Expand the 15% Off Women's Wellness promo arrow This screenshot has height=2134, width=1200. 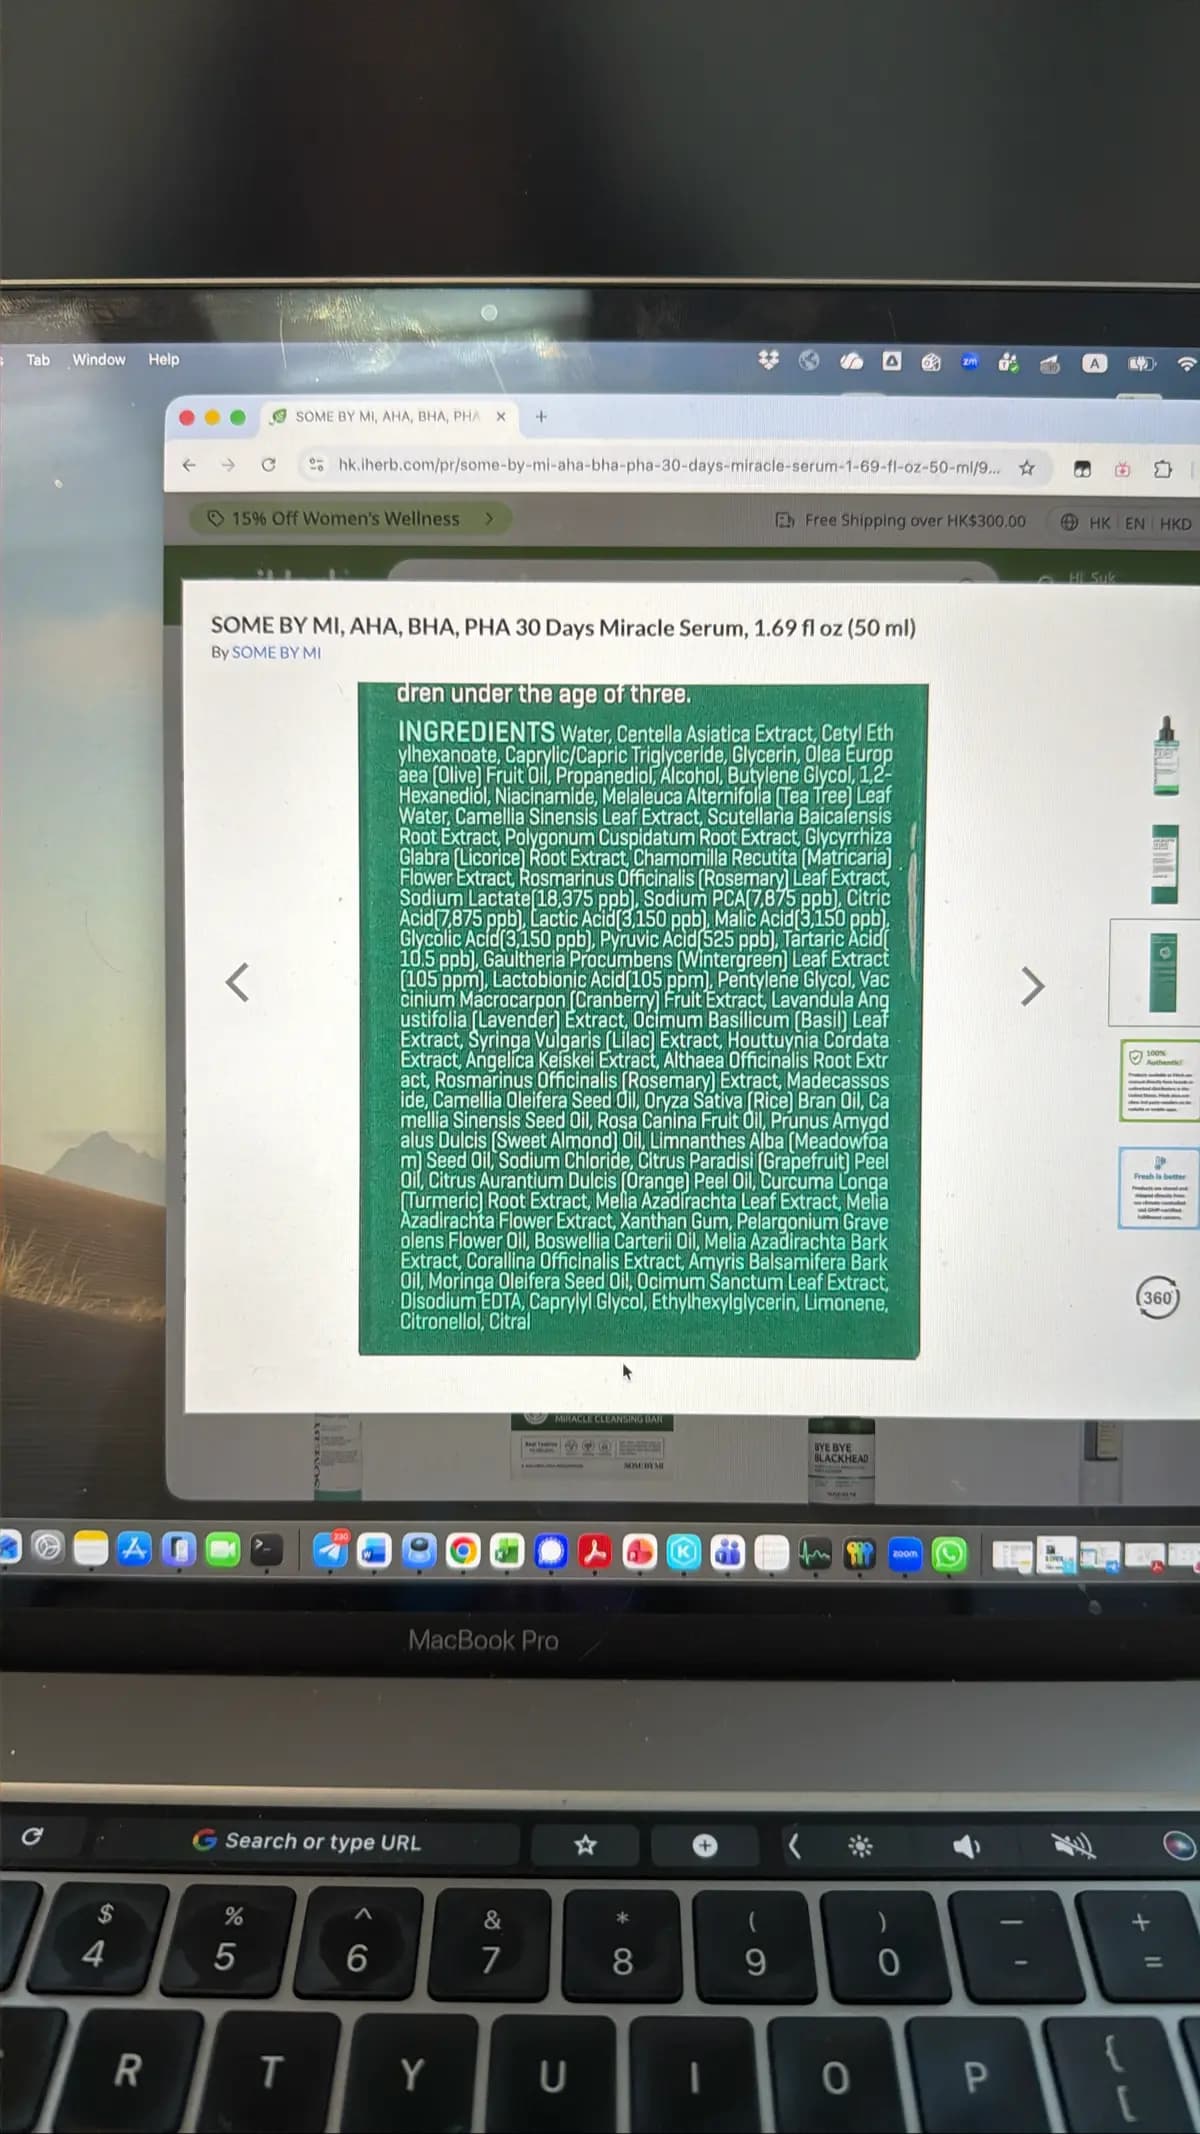pyautogui.click(x=489, y=518)
